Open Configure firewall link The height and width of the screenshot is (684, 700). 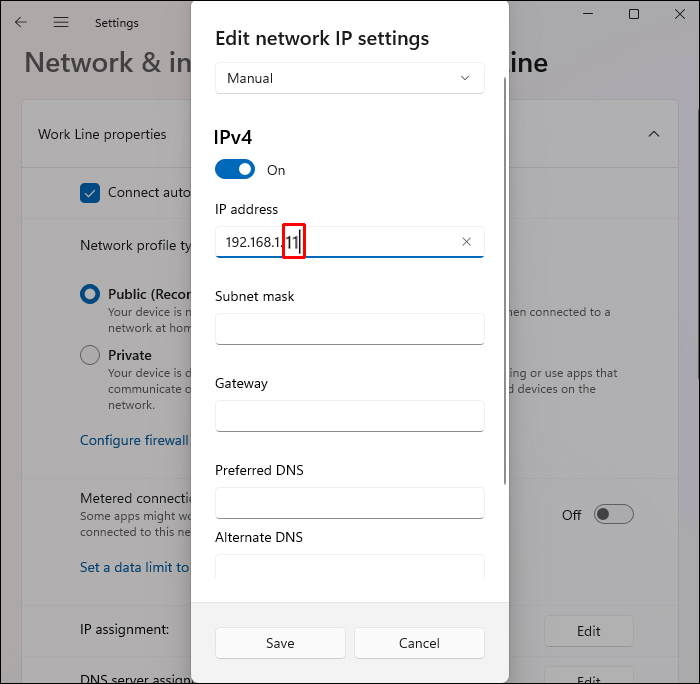[135, 440]
